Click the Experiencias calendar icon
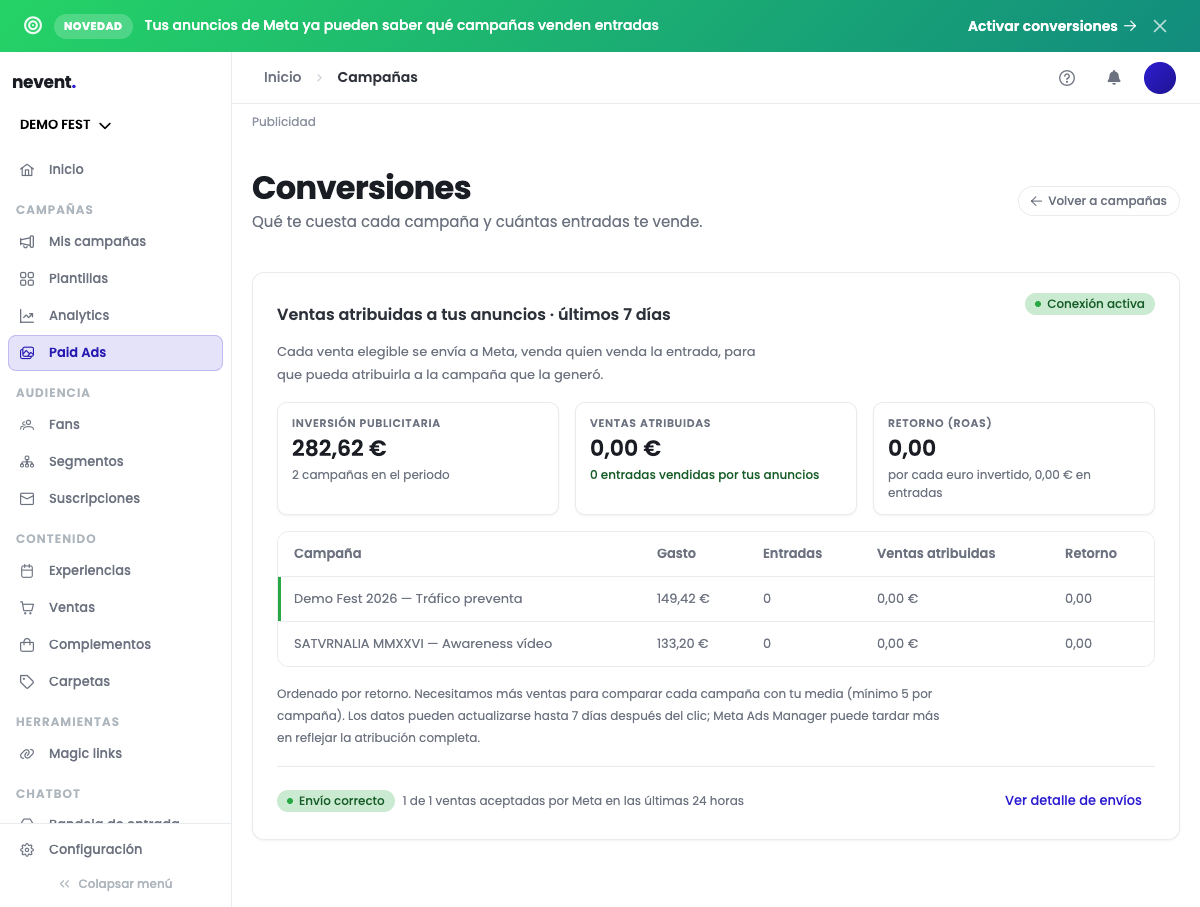Screen dimensions: 1200x907 tap(27, 571)
